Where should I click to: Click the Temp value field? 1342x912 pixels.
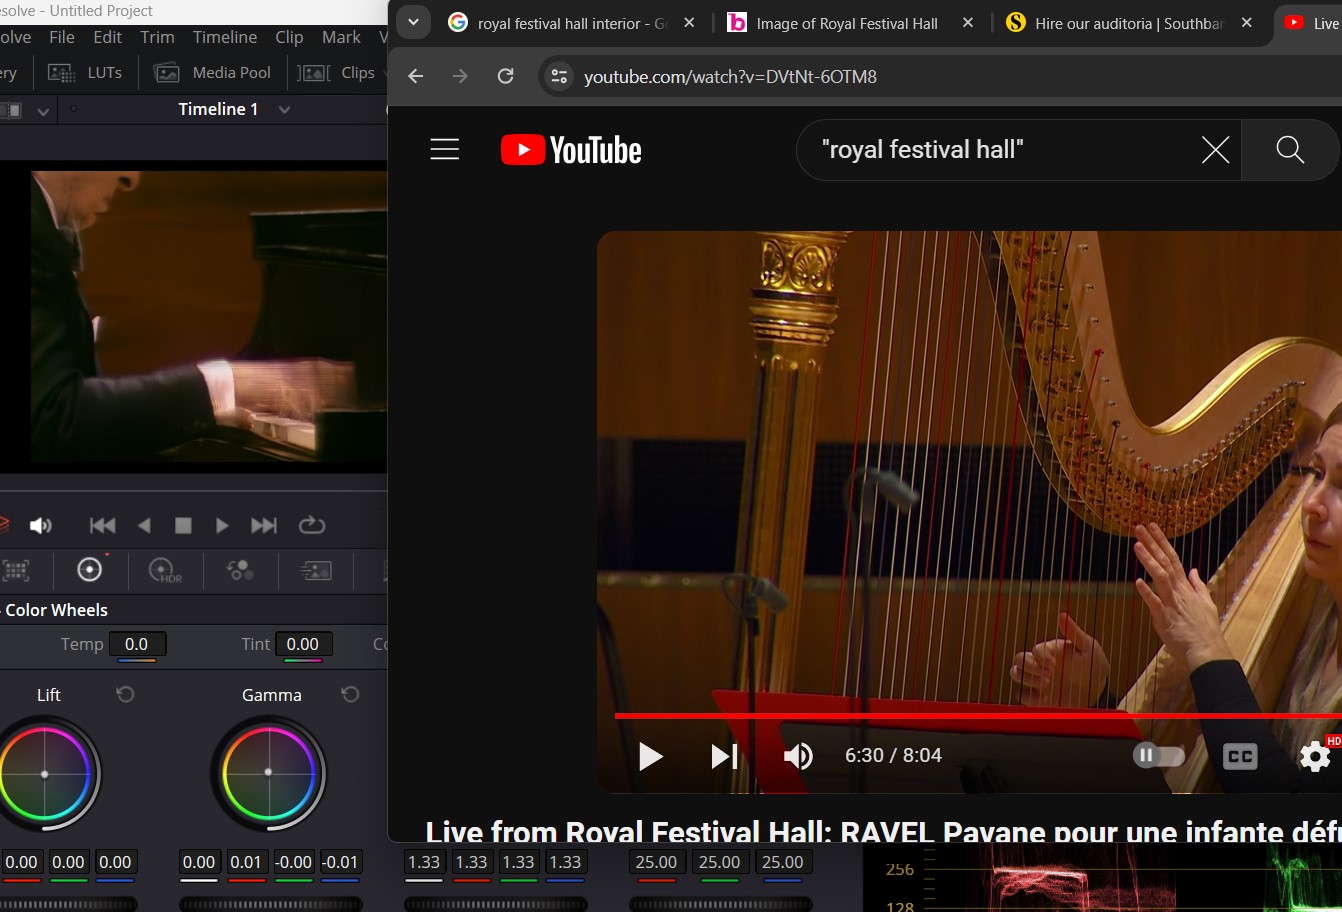[x=137, y=644]
